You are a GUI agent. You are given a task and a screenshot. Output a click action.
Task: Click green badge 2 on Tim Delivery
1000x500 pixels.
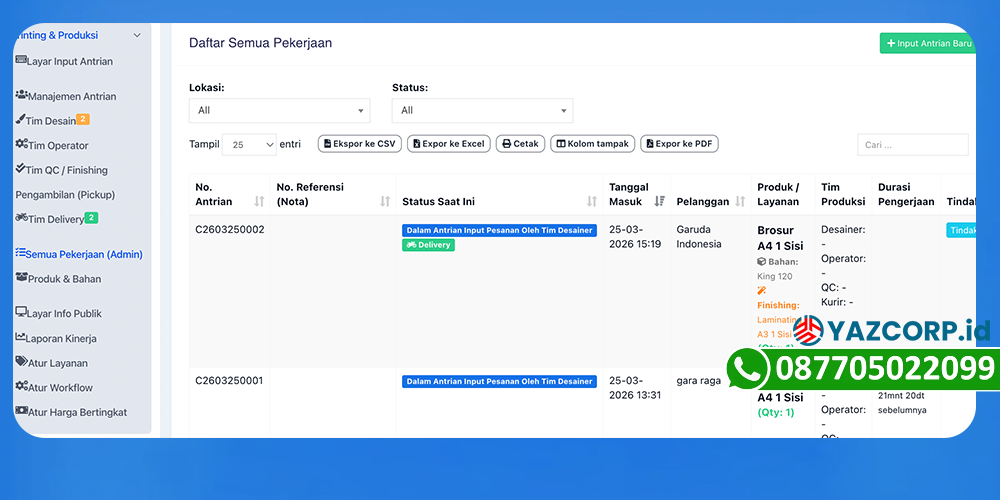pyautogui.click(x=91, y=218)
